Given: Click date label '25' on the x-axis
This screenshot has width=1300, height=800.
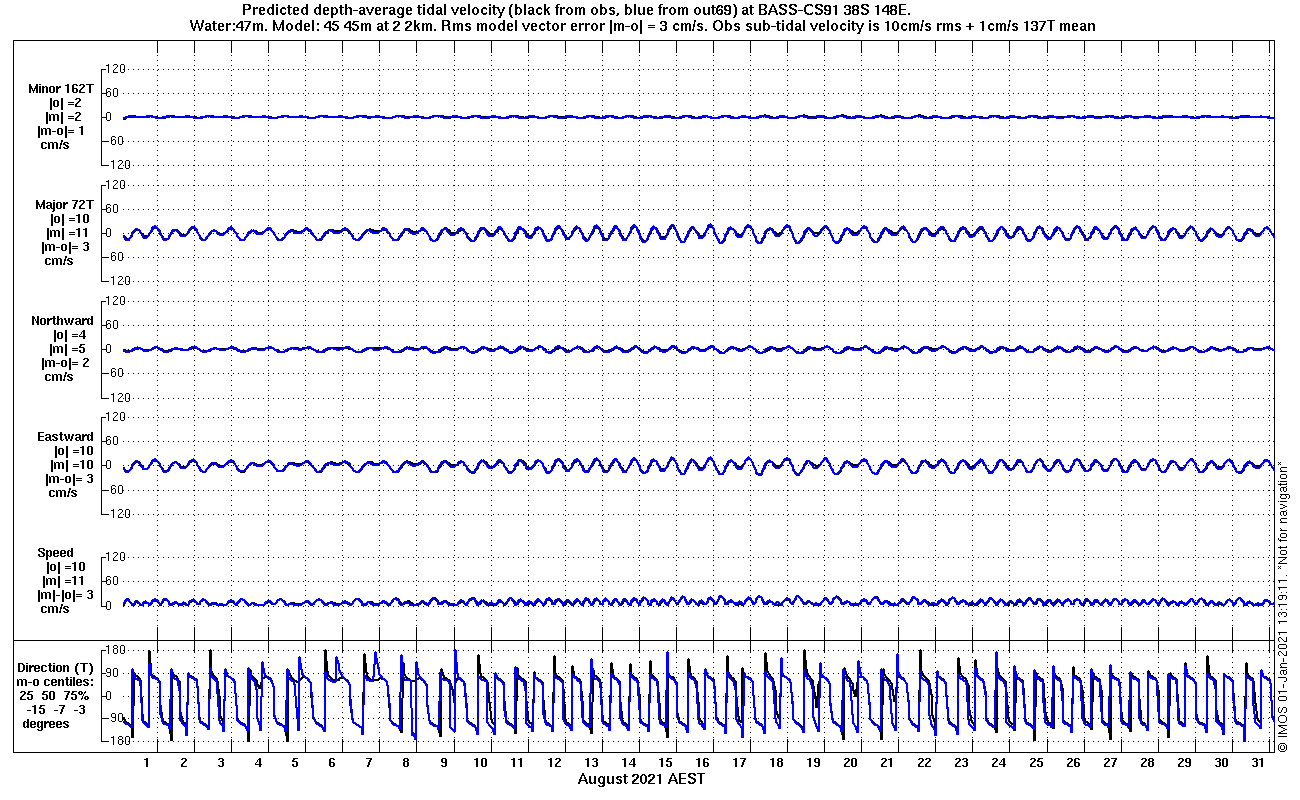Looking at the screenshot, I should (1035, 763).
